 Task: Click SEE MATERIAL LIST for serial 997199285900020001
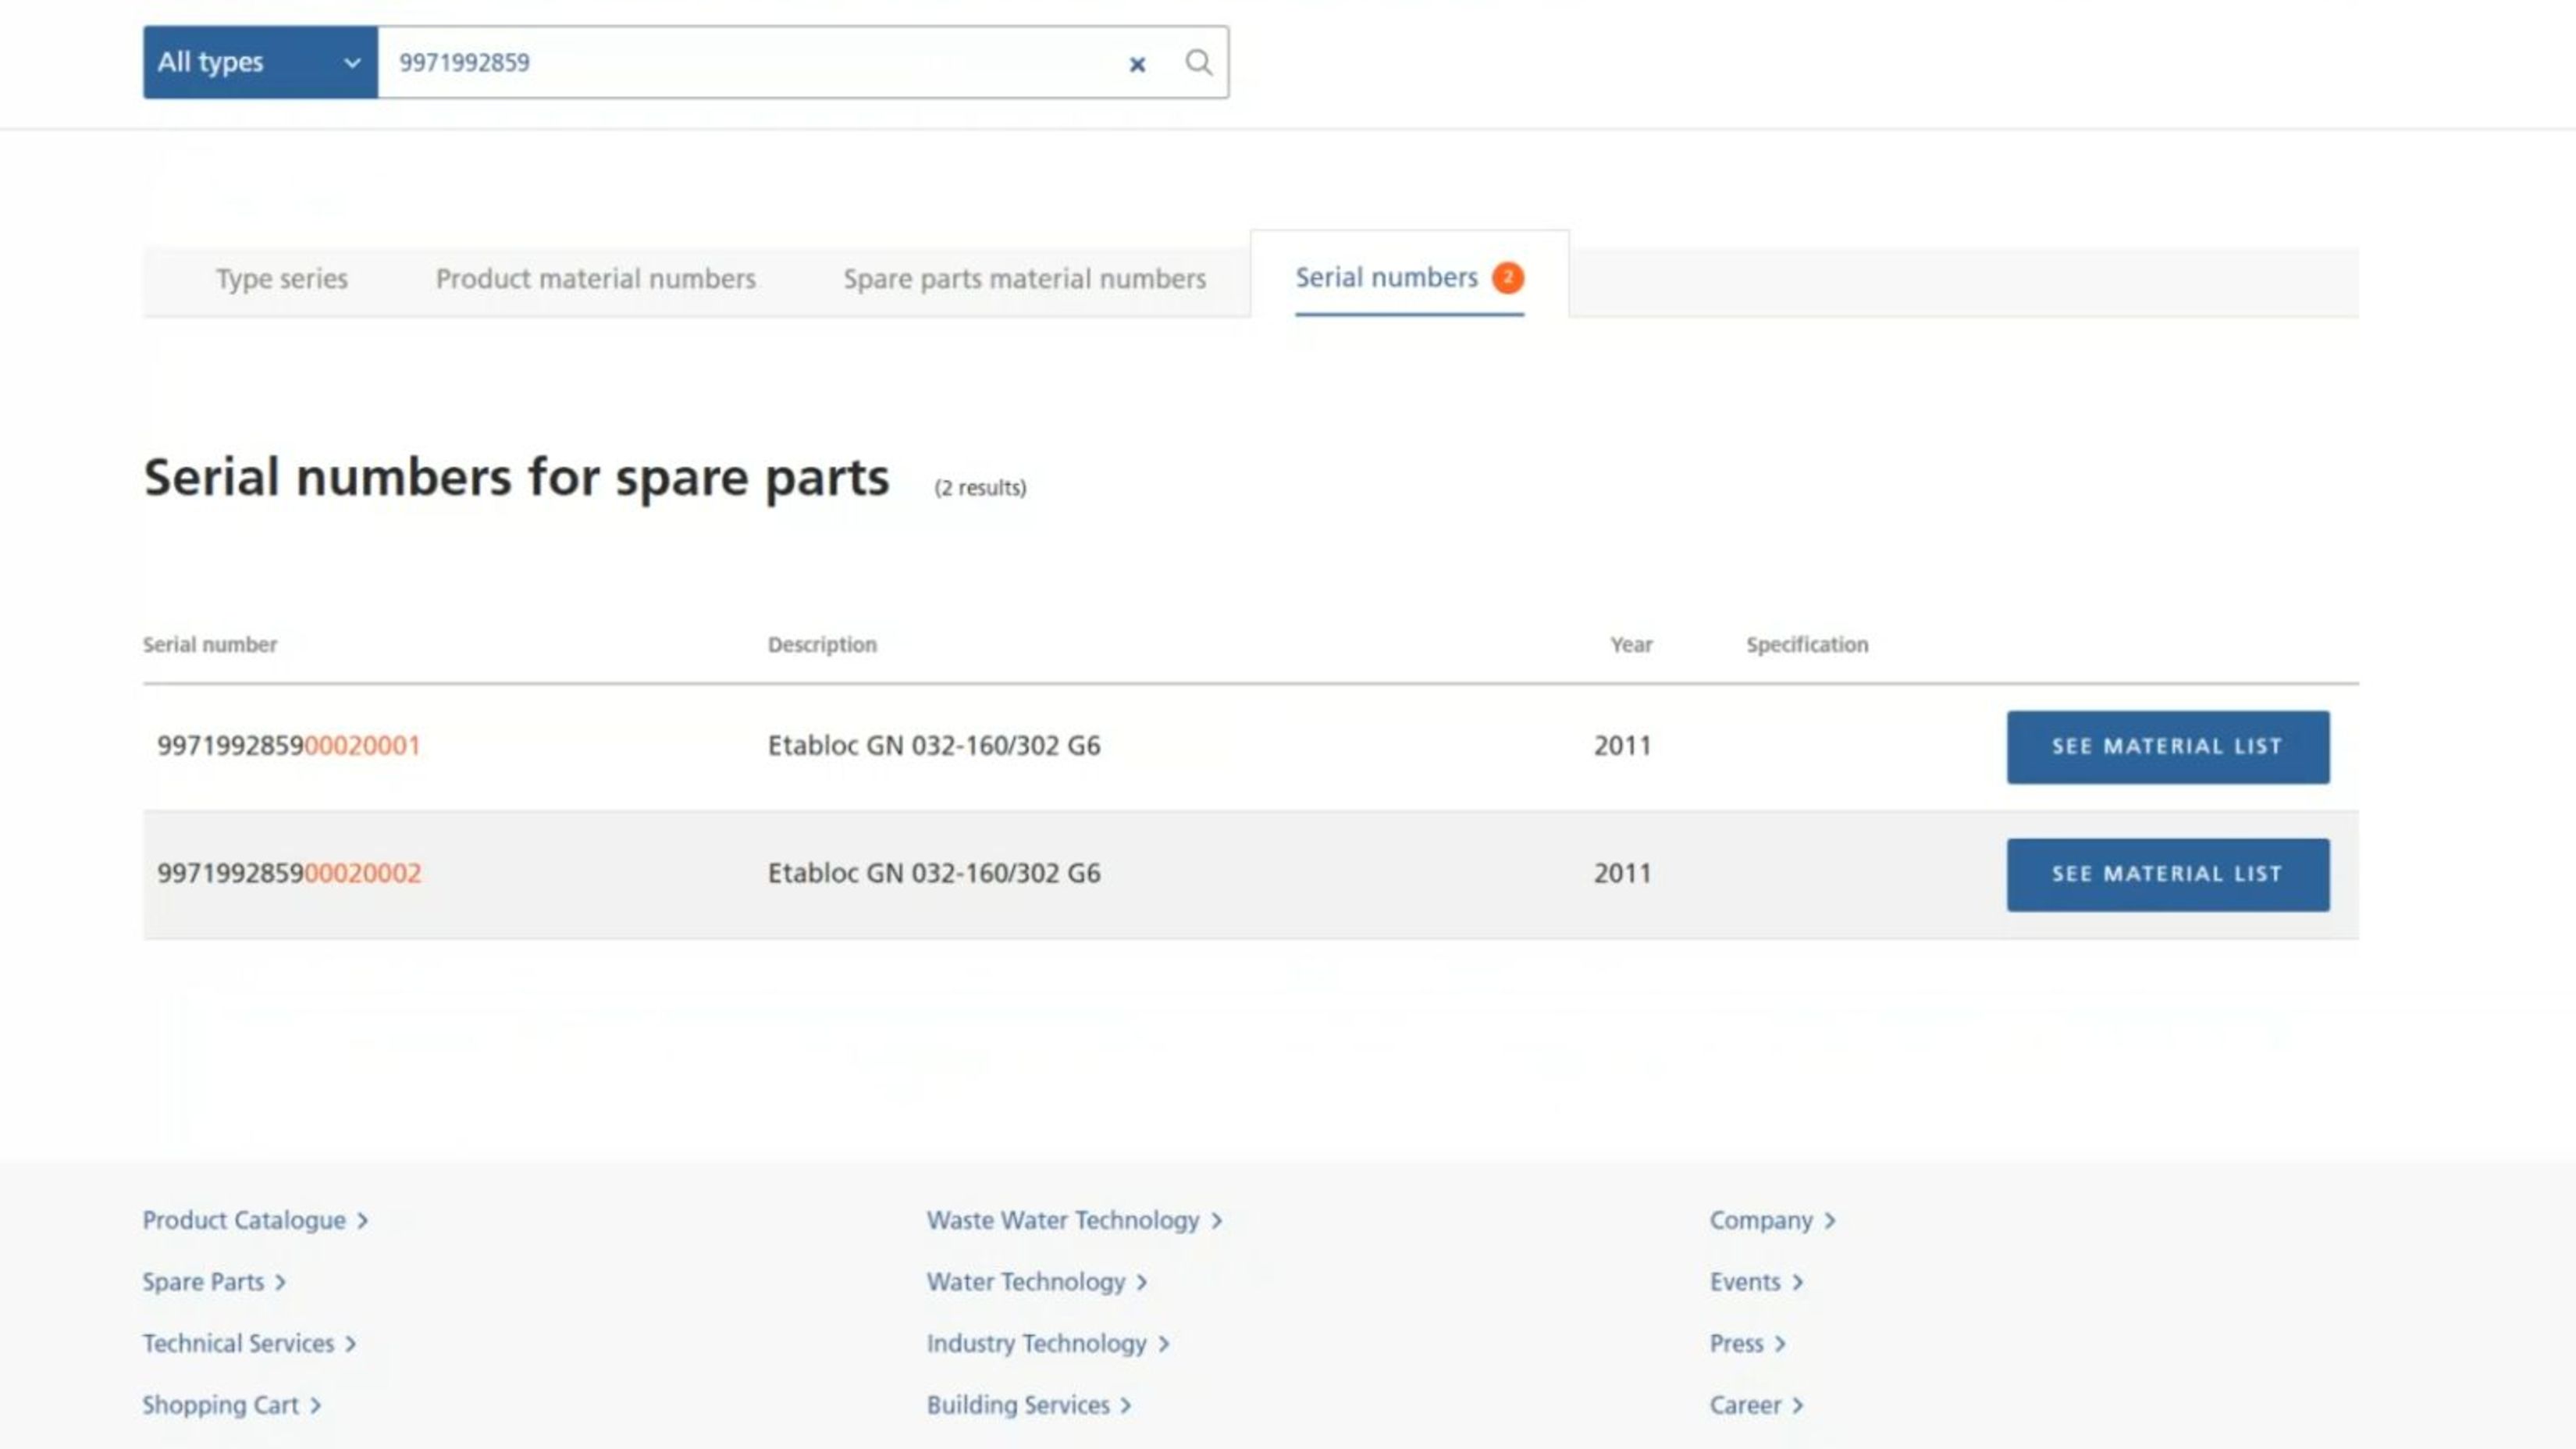[x=2167, y=746]
